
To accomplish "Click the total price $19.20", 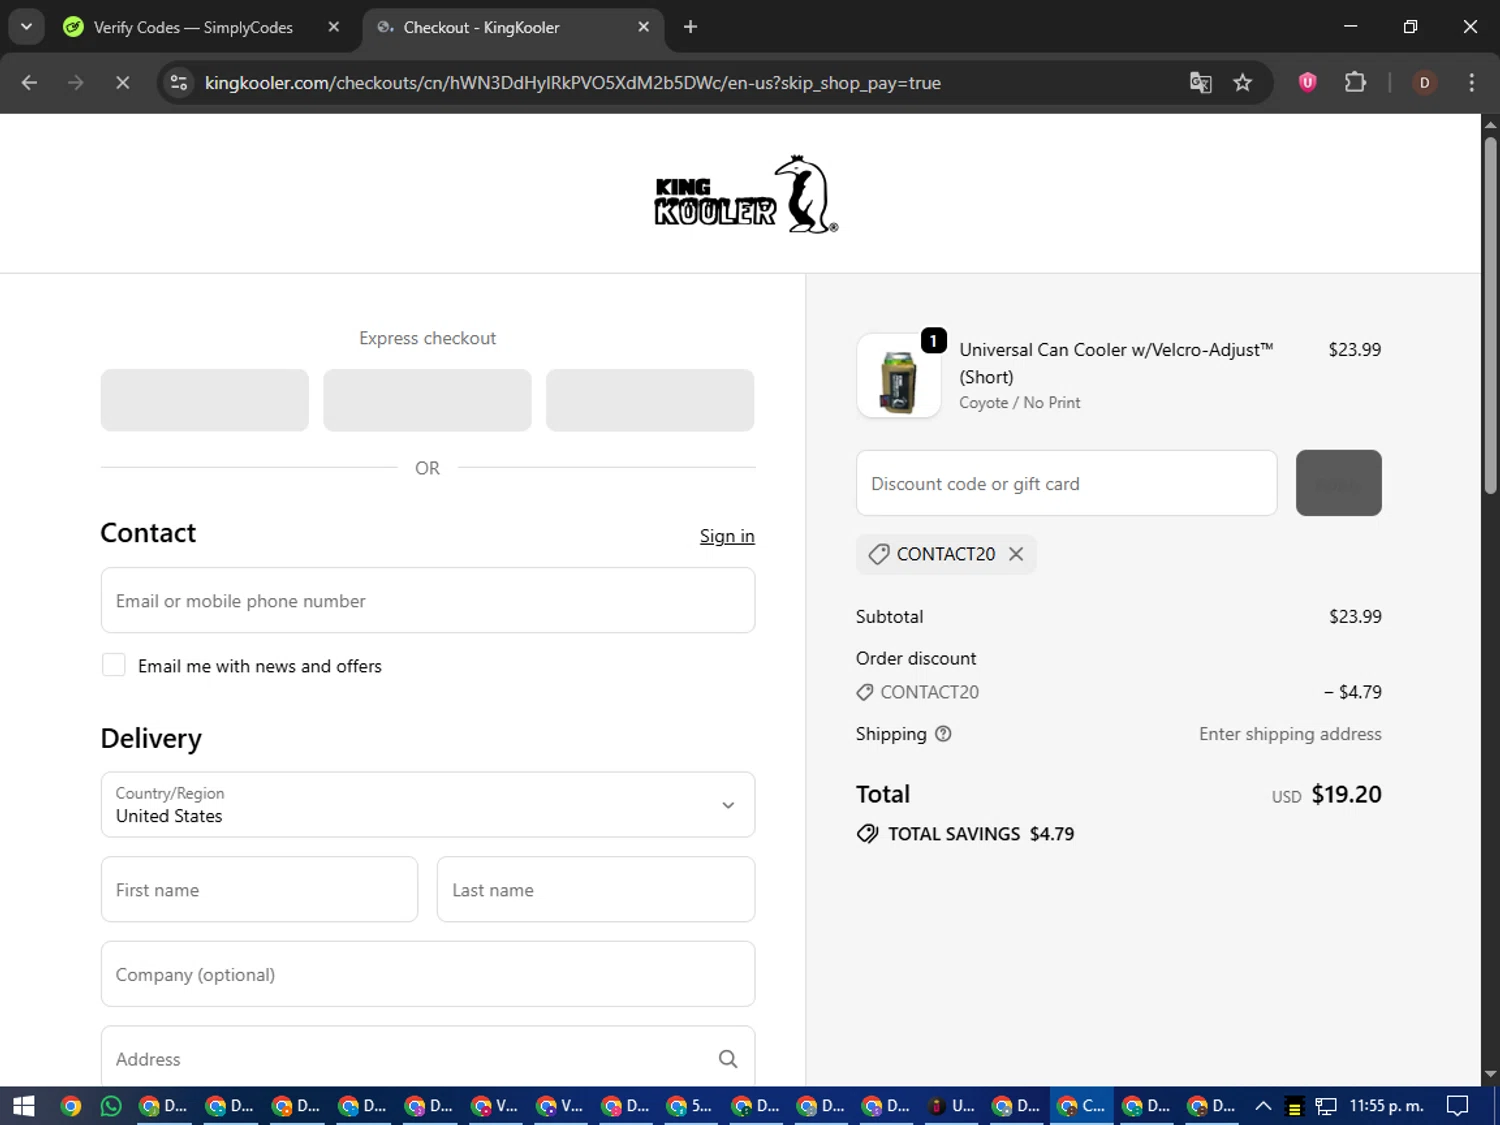I will (x=1346, y=794).
